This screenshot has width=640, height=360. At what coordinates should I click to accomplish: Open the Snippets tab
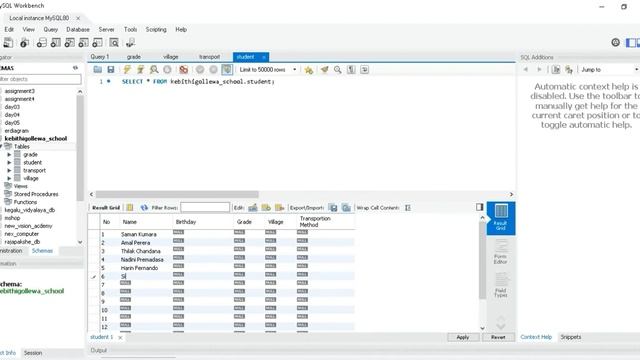(x=571, y=337)
